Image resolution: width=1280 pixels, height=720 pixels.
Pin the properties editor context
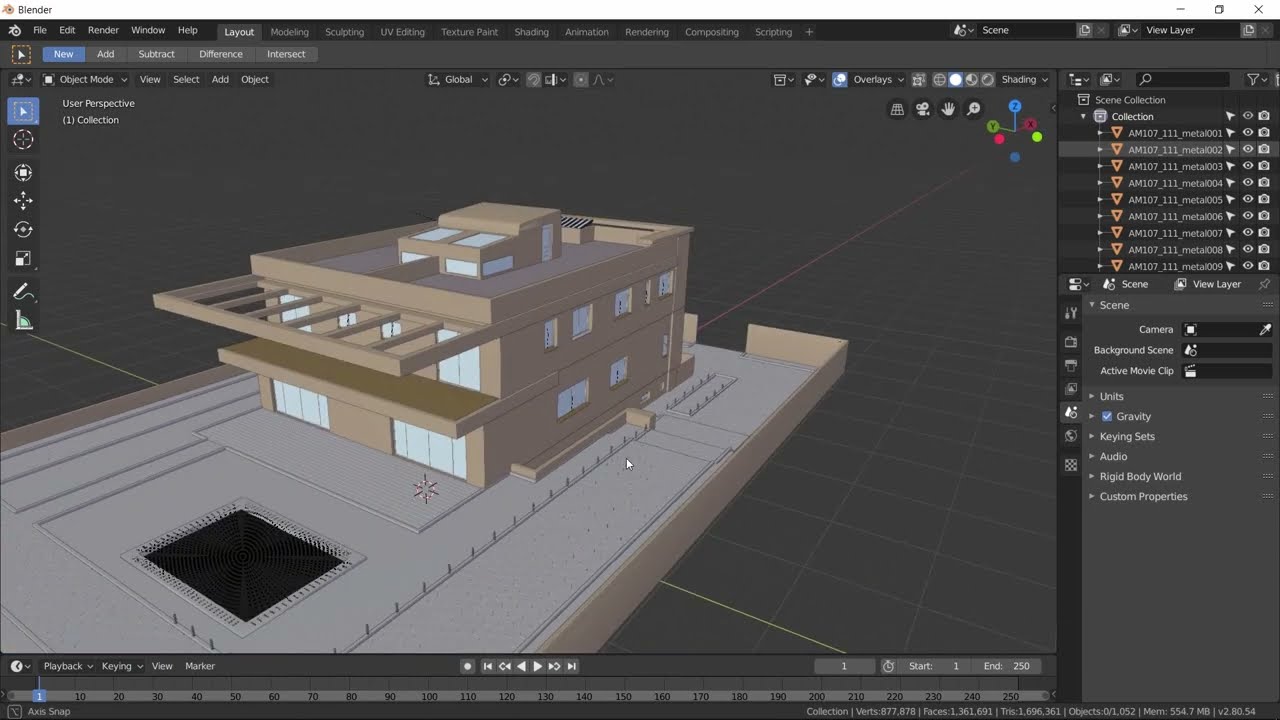[x=1264, y=284]
